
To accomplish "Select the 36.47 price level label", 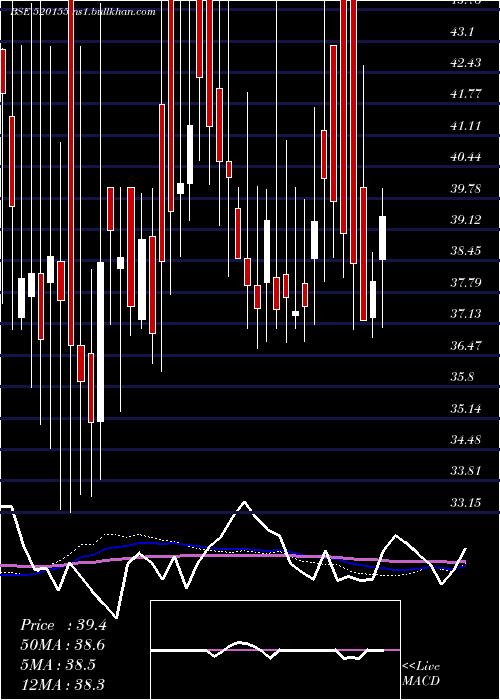I will click(x=466, y=346).
